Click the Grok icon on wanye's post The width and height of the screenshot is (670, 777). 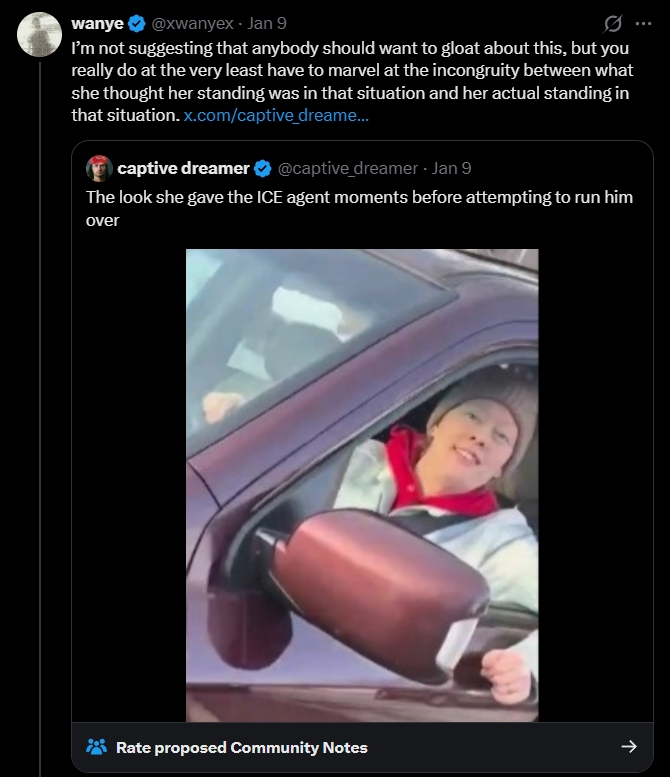[x=614, y=23]
